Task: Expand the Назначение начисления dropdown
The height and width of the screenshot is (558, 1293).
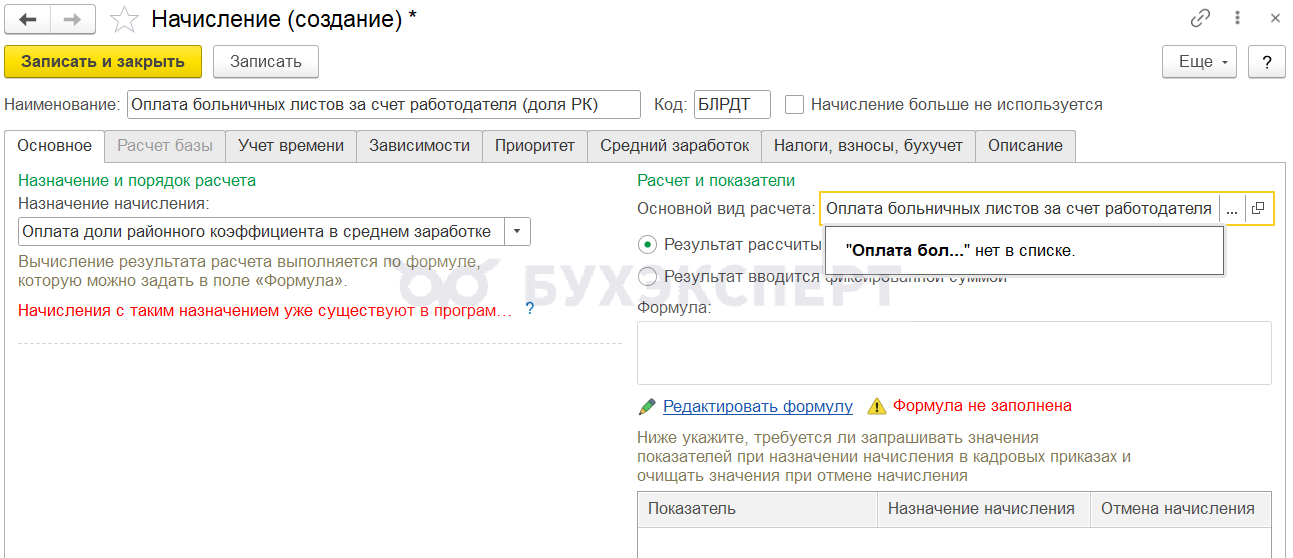Action: point(517,232)
